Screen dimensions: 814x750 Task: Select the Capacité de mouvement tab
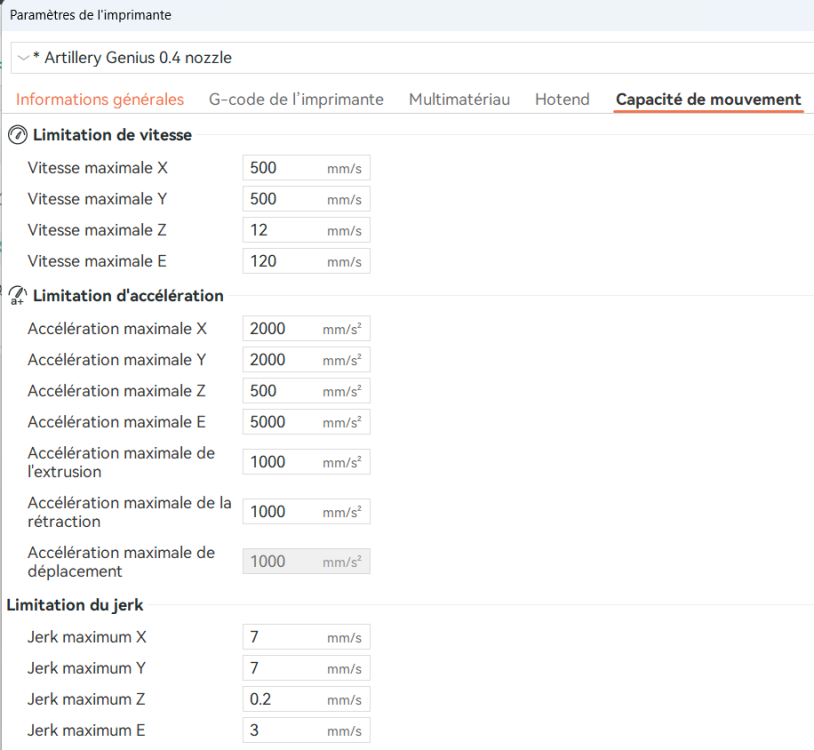tap(708, 99)
